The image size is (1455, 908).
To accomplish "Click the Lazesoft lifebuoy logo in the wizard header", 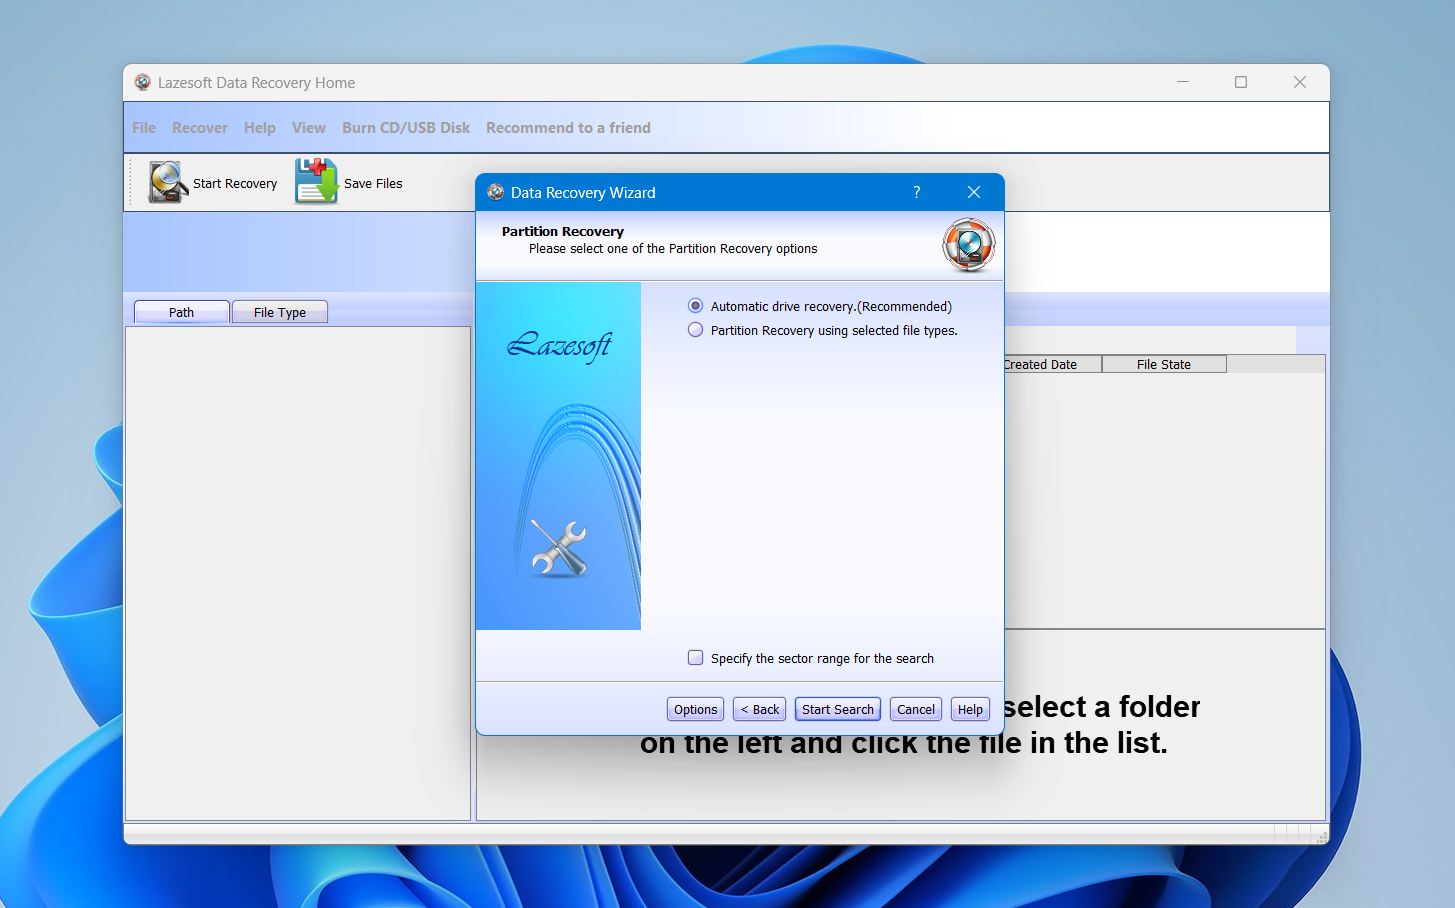I will coord(966,244).
